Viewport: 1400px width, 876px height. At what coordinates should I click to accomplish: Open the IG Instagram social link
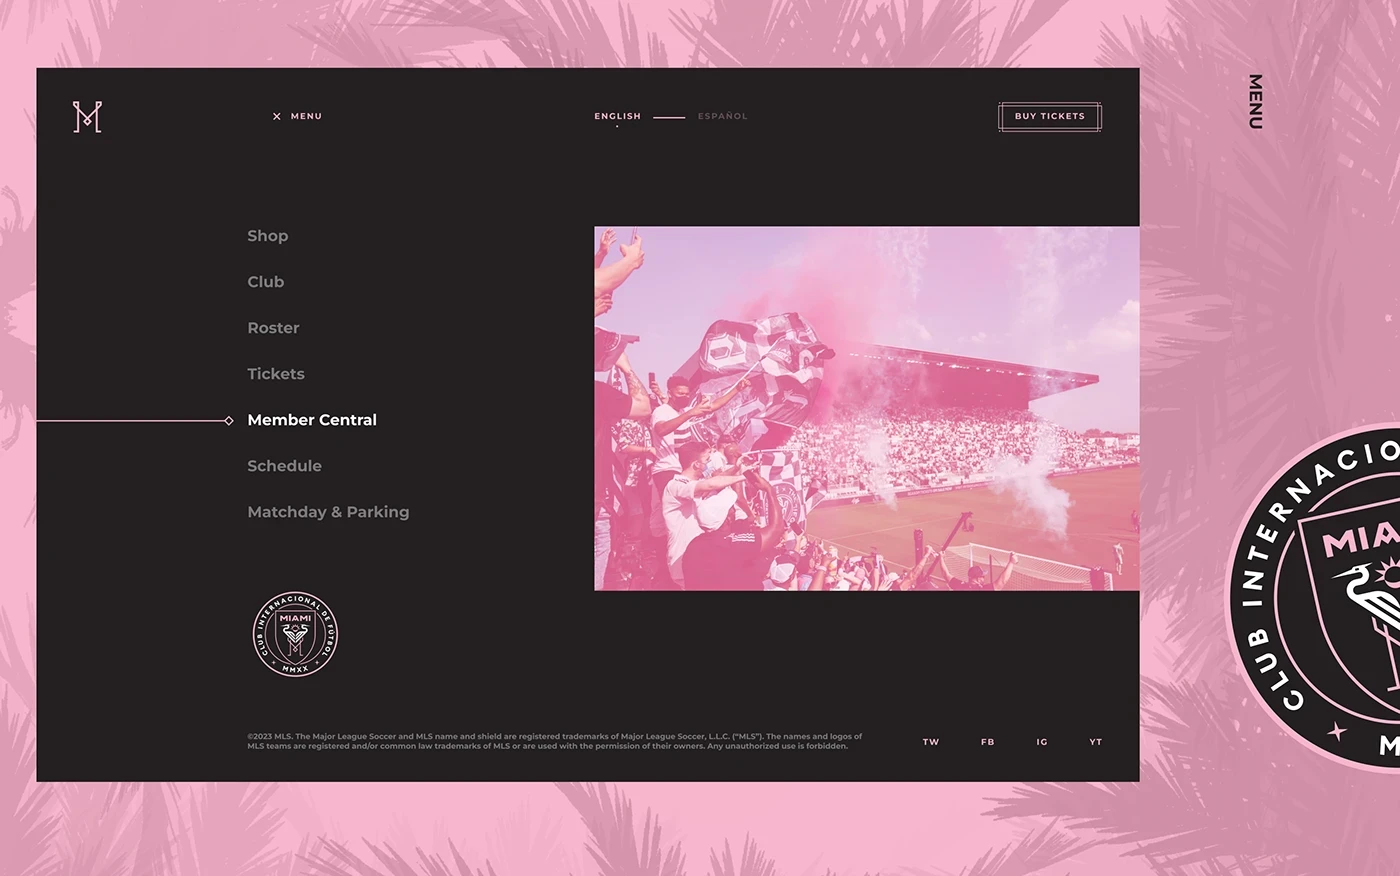(x=1042, y=742)
